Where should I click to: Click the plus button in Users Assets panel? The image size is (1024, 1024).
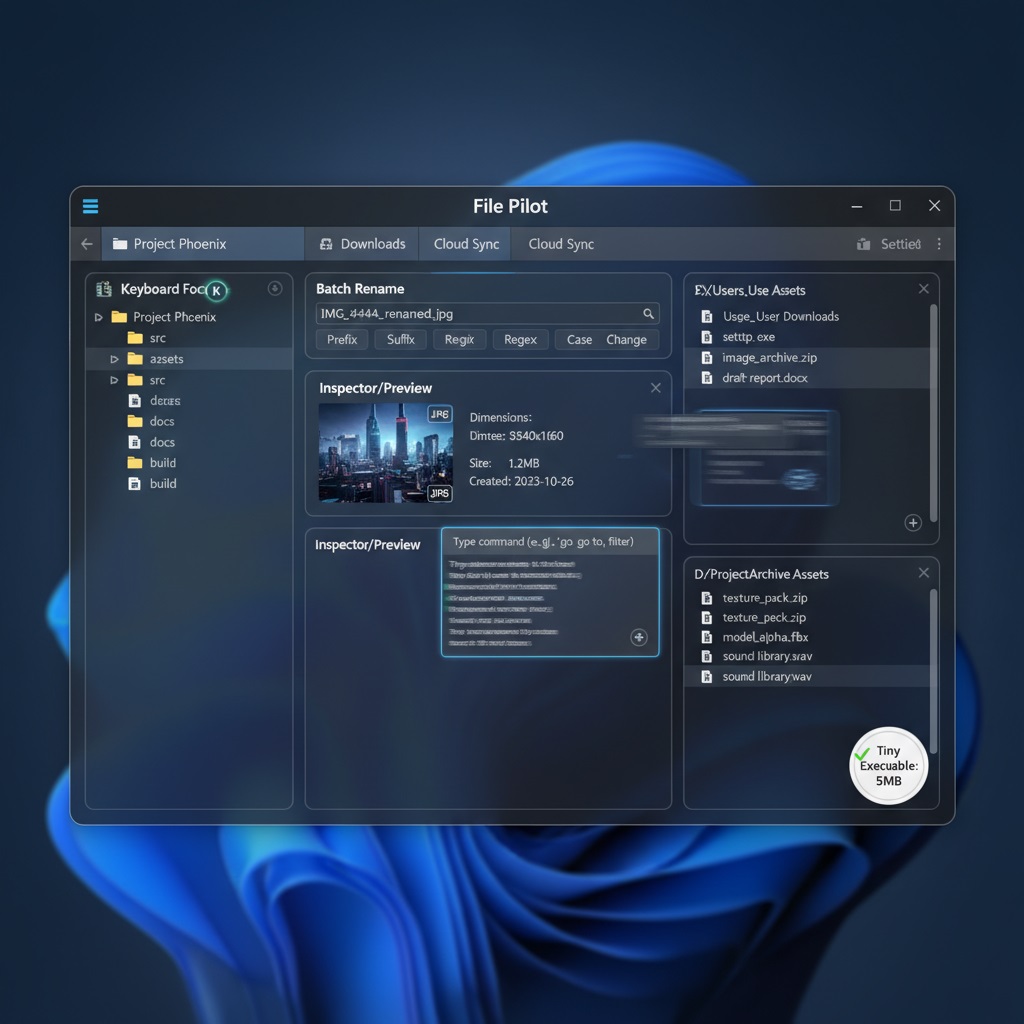(913, 522)
